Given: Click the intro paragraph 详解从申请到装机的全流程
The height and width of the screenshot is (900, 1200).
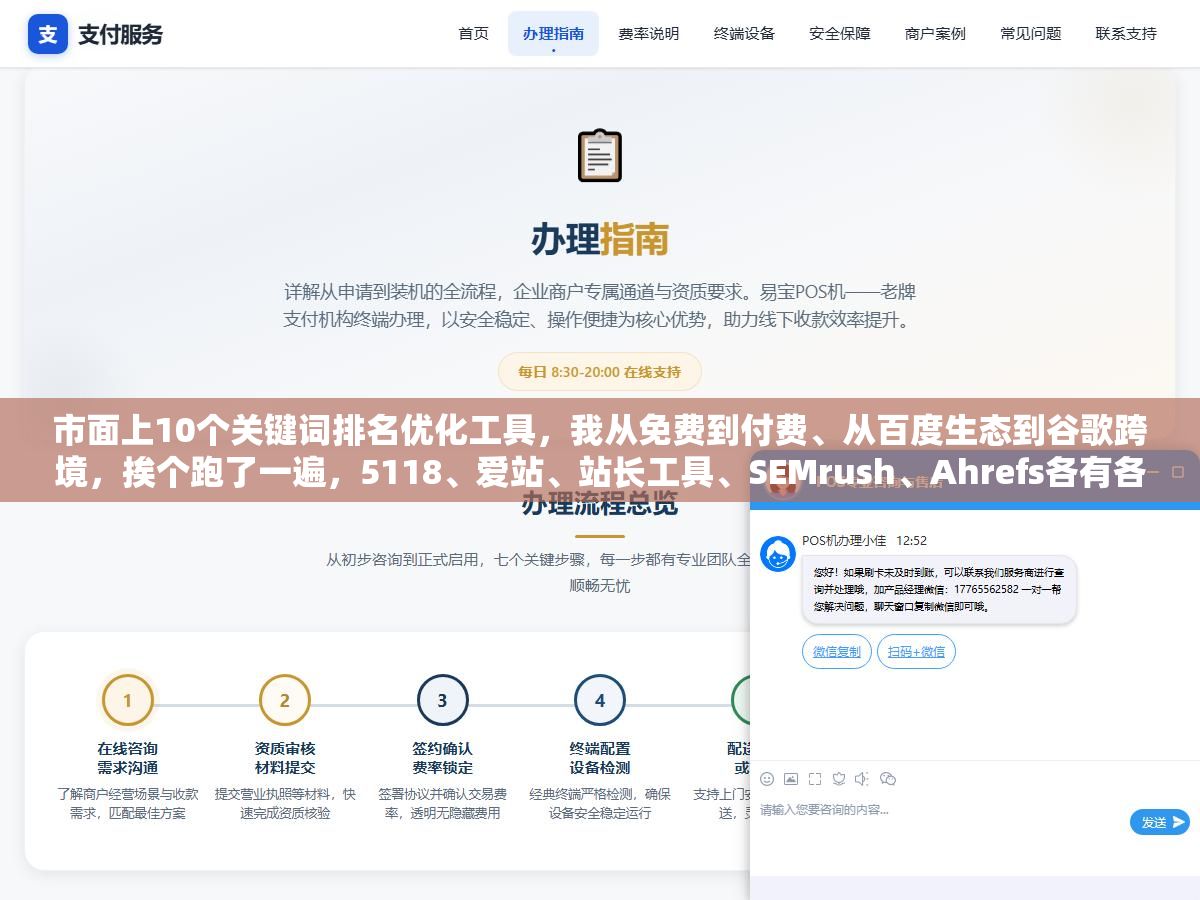Looking at the screenshot, I should click(600, 306).
